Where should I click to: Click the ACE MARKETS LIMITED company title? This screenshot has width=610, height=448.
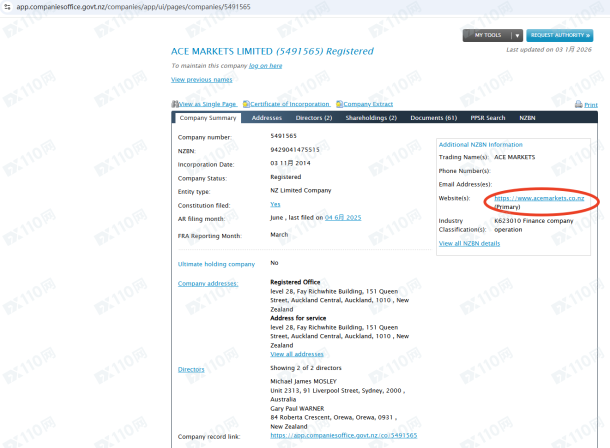222,51
